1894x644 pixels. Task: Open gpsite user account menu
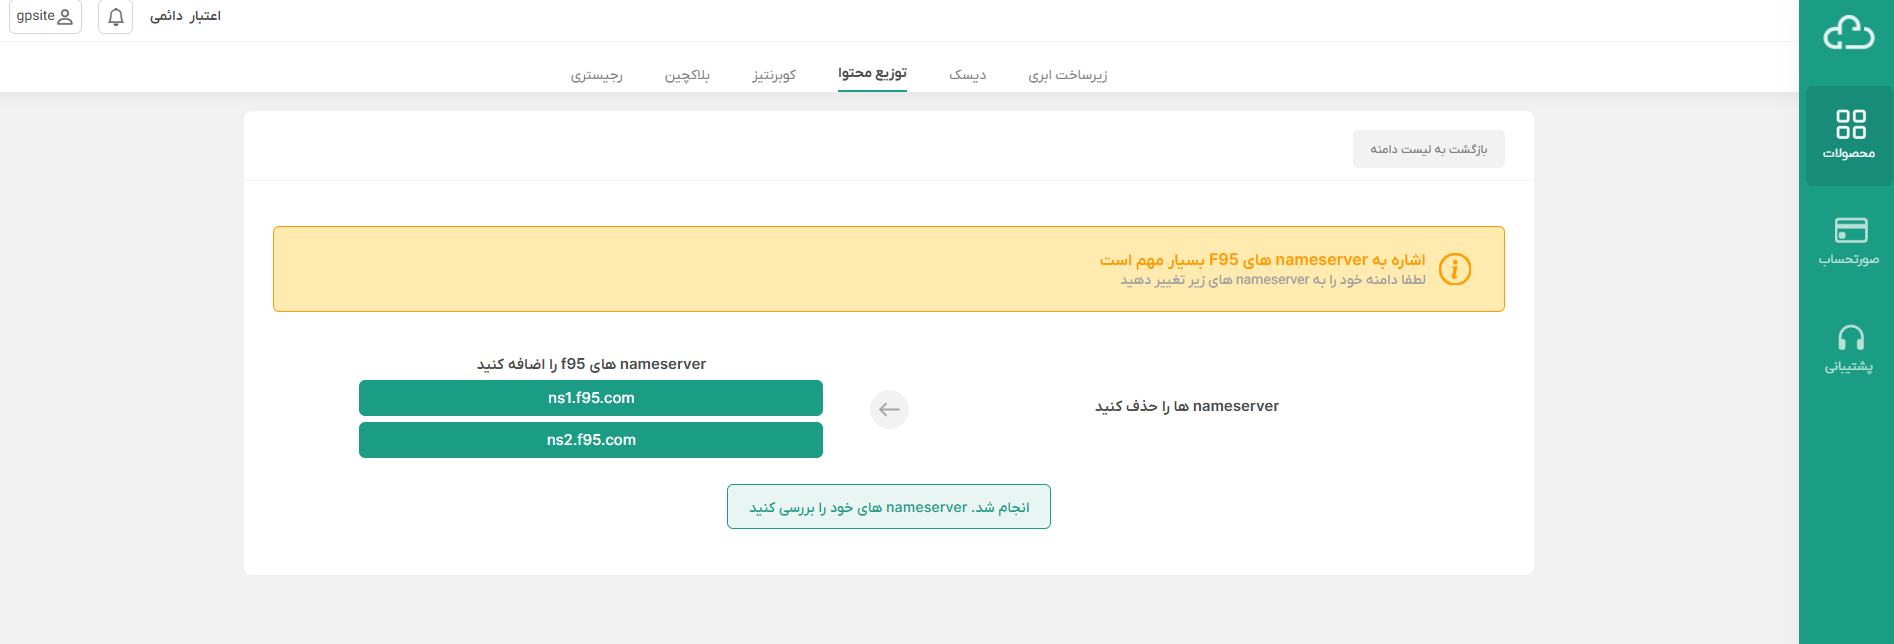(x=45, y=17)
